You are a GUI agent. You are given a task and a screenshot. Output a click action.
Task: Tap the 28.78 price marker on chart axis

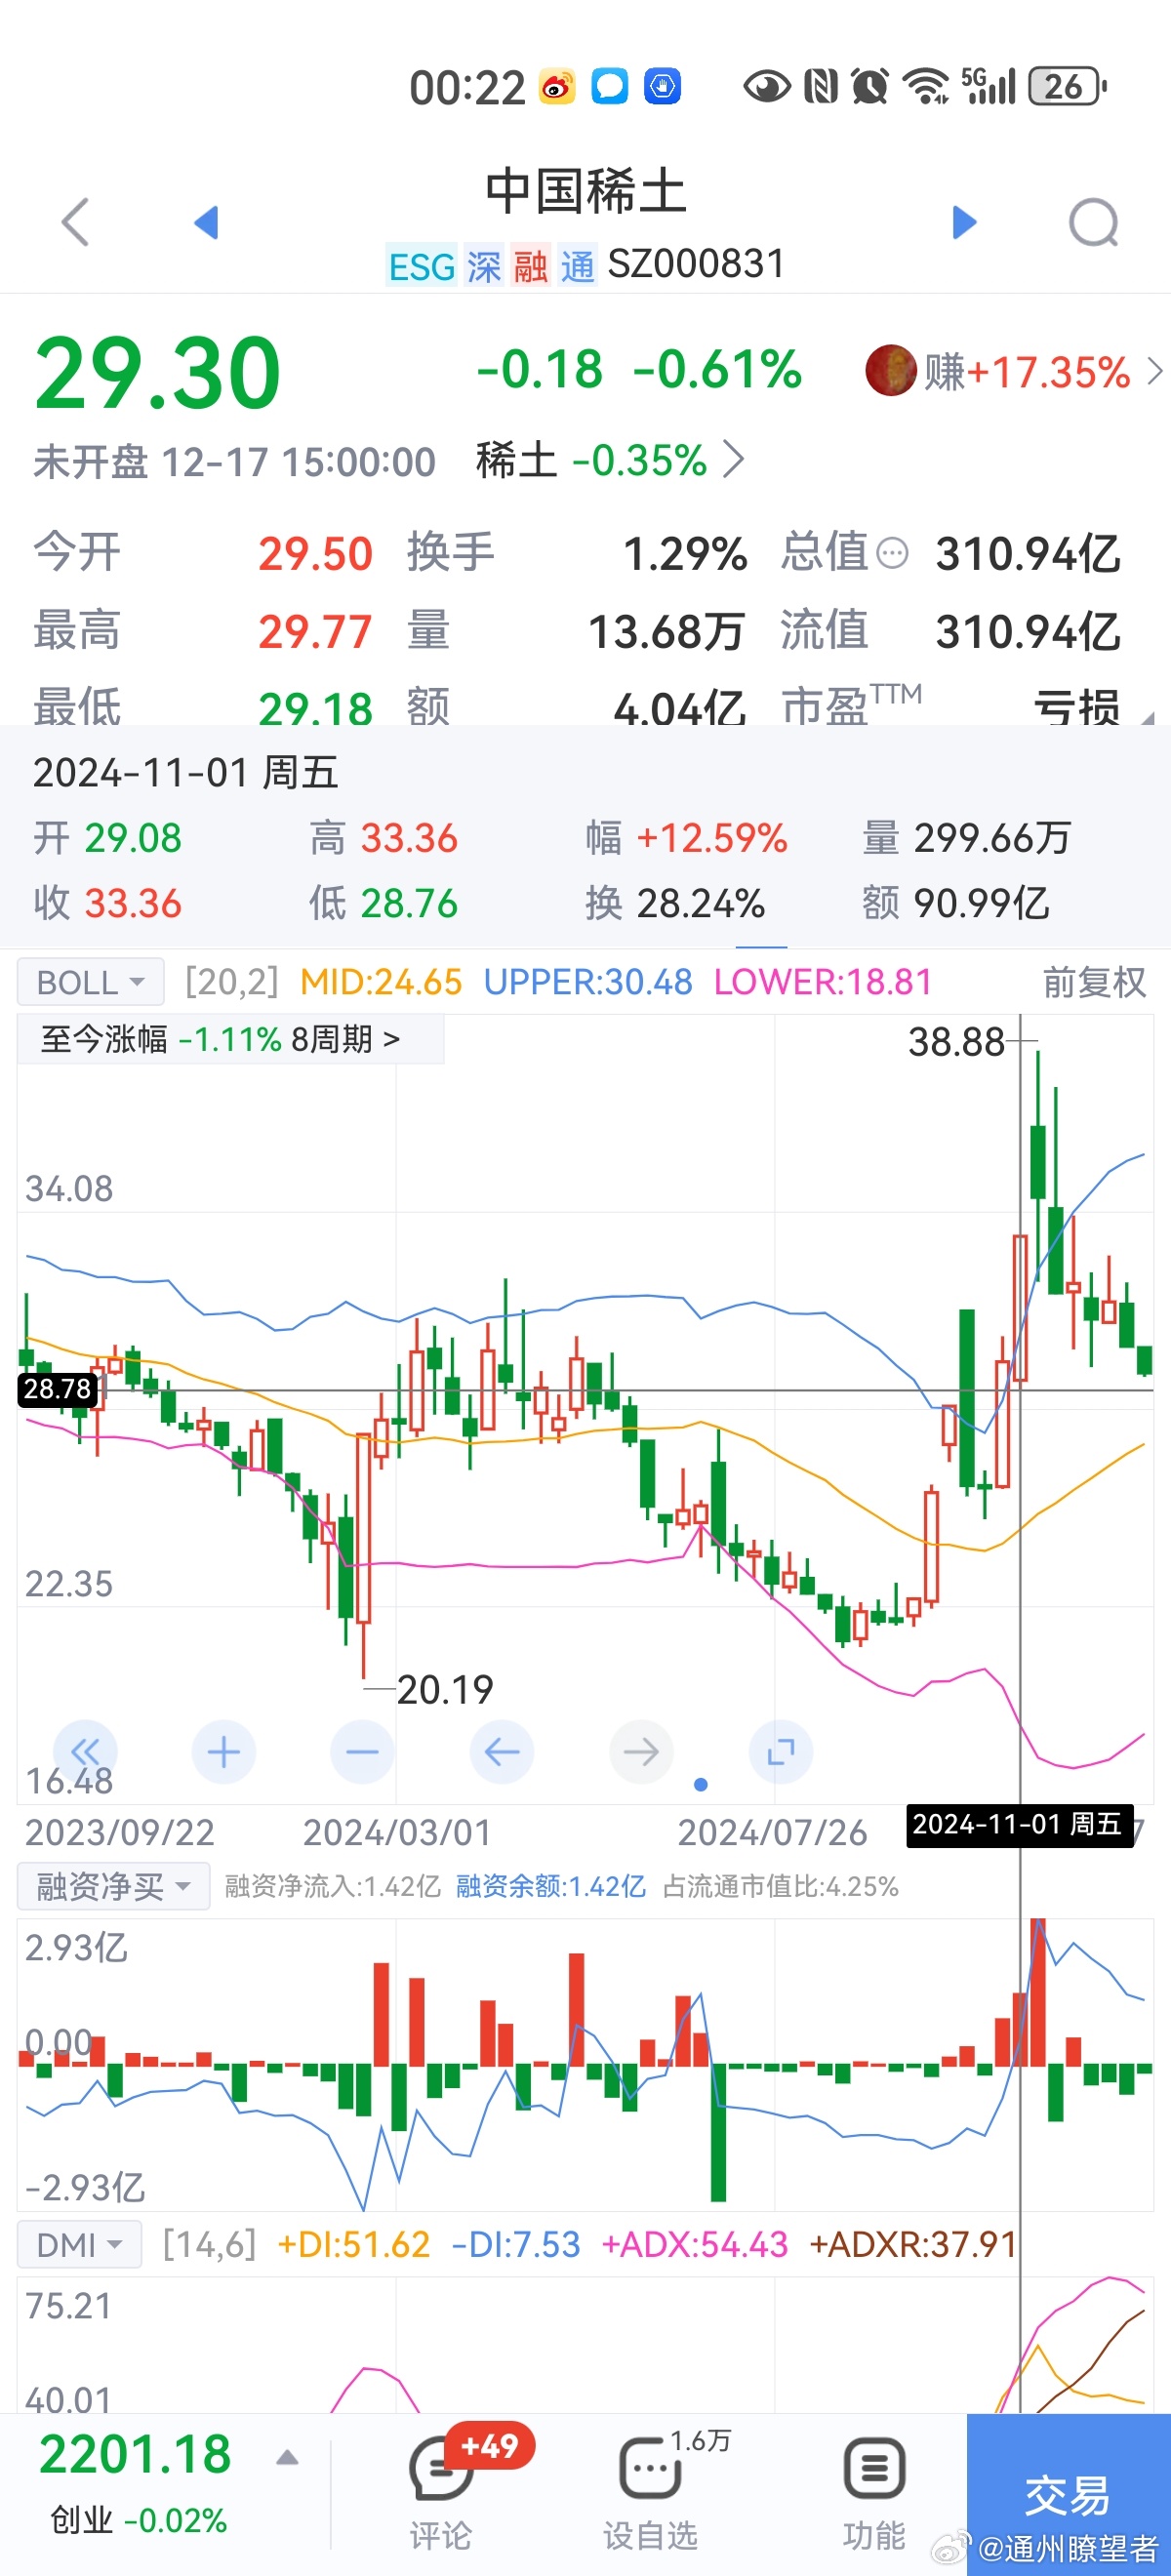(58, 1389)
